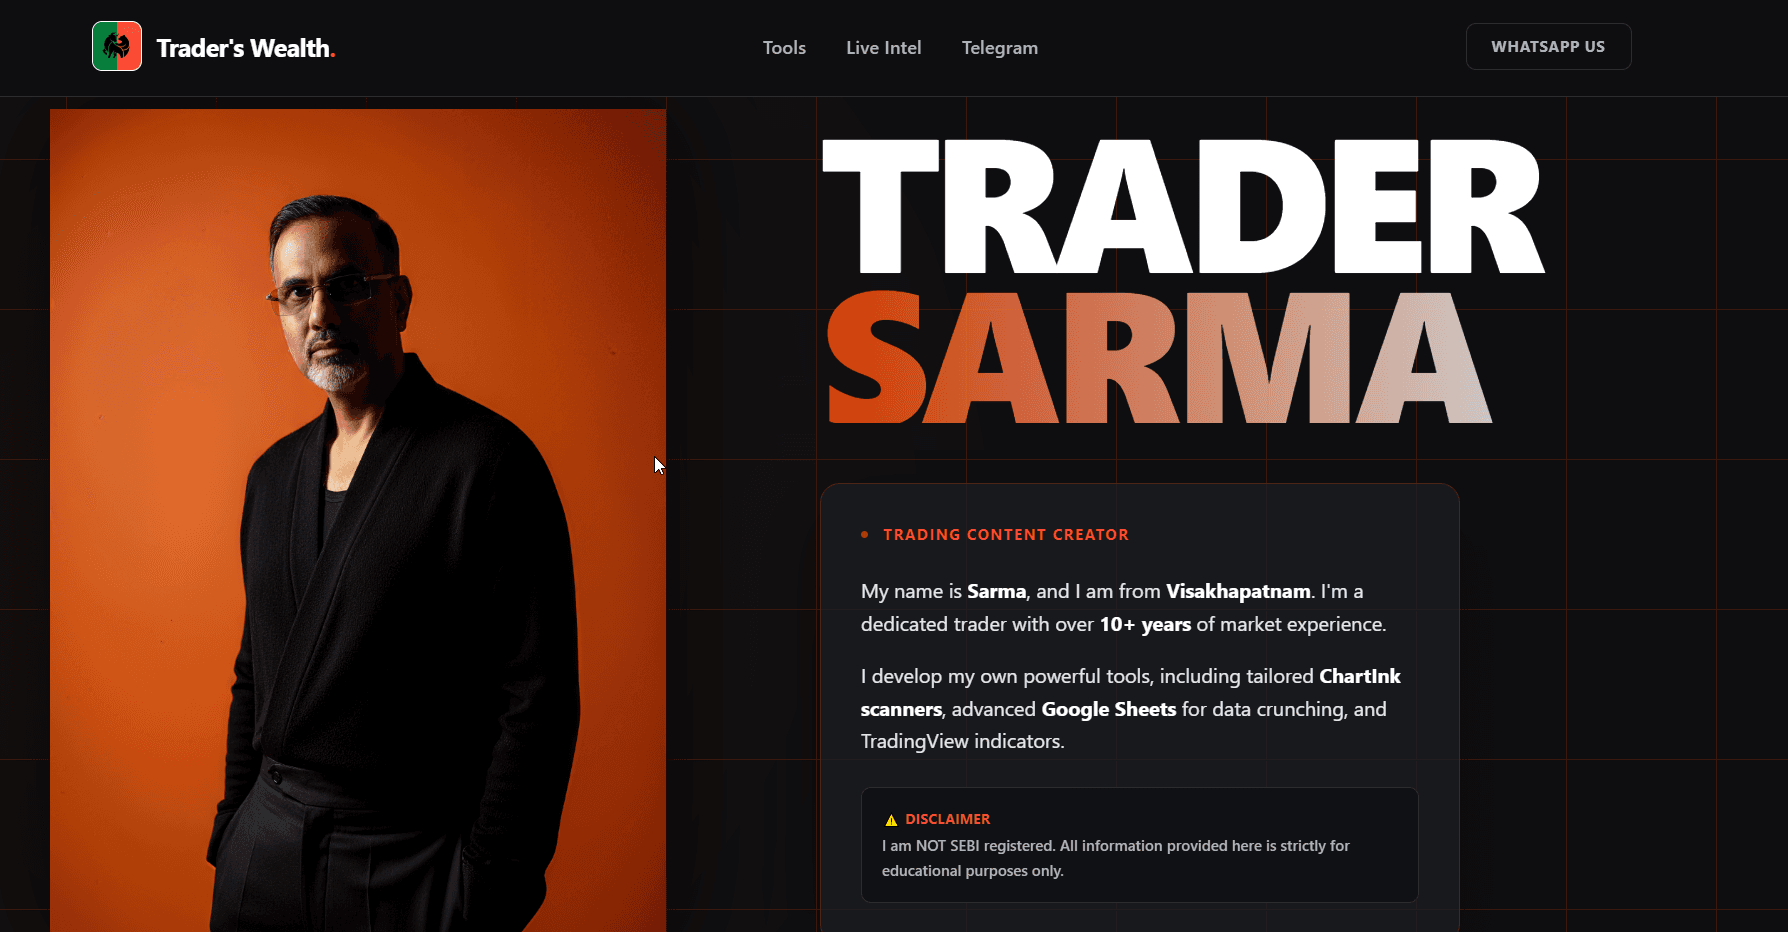Click the red period after Trader's Wealth
Screen dimensions: 1788x932
pos(333,55)
